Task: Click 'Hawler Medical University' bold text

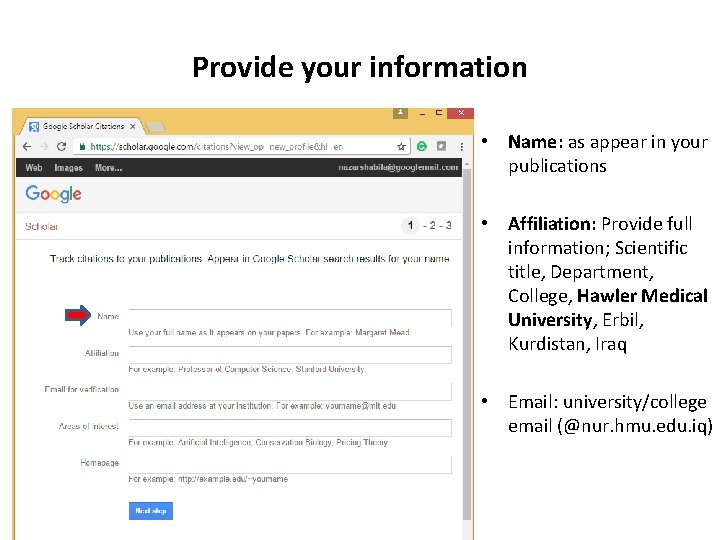Action: click(608, 308)
